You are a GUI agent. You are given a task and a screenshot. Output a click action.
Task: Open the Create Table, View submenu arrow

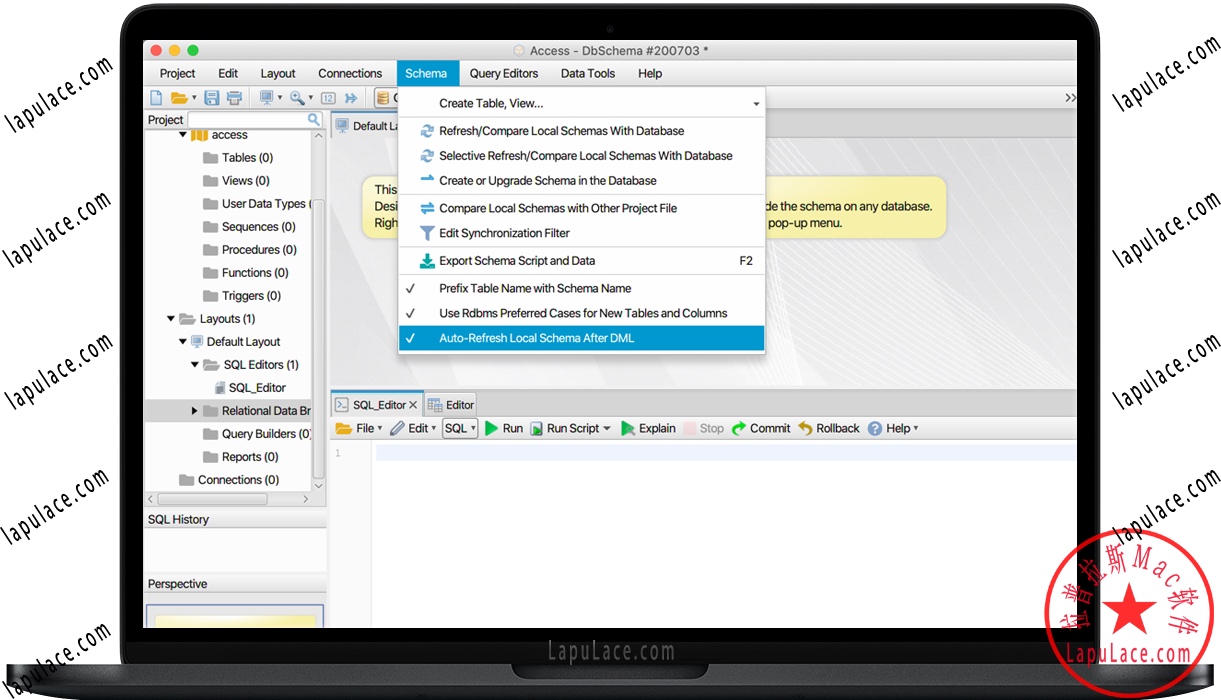[756, 104]
